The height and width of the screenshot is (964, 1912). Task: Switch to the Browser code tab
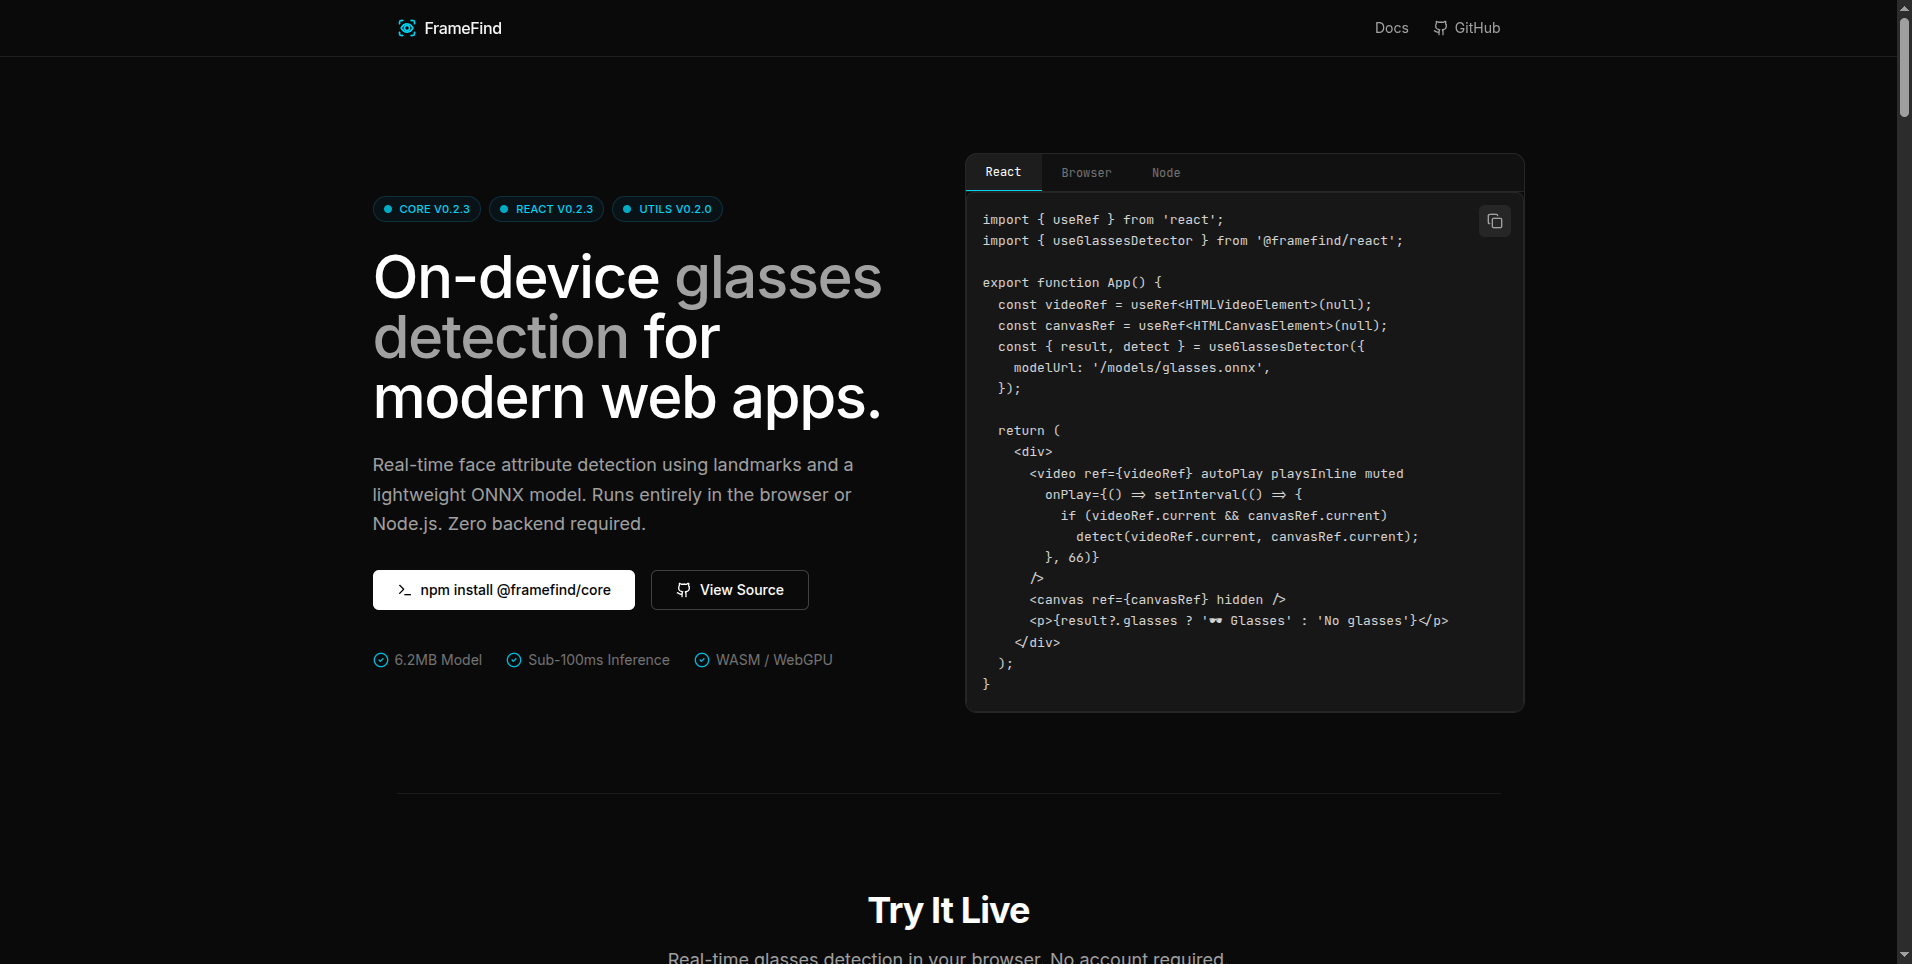pos(1086,173)
